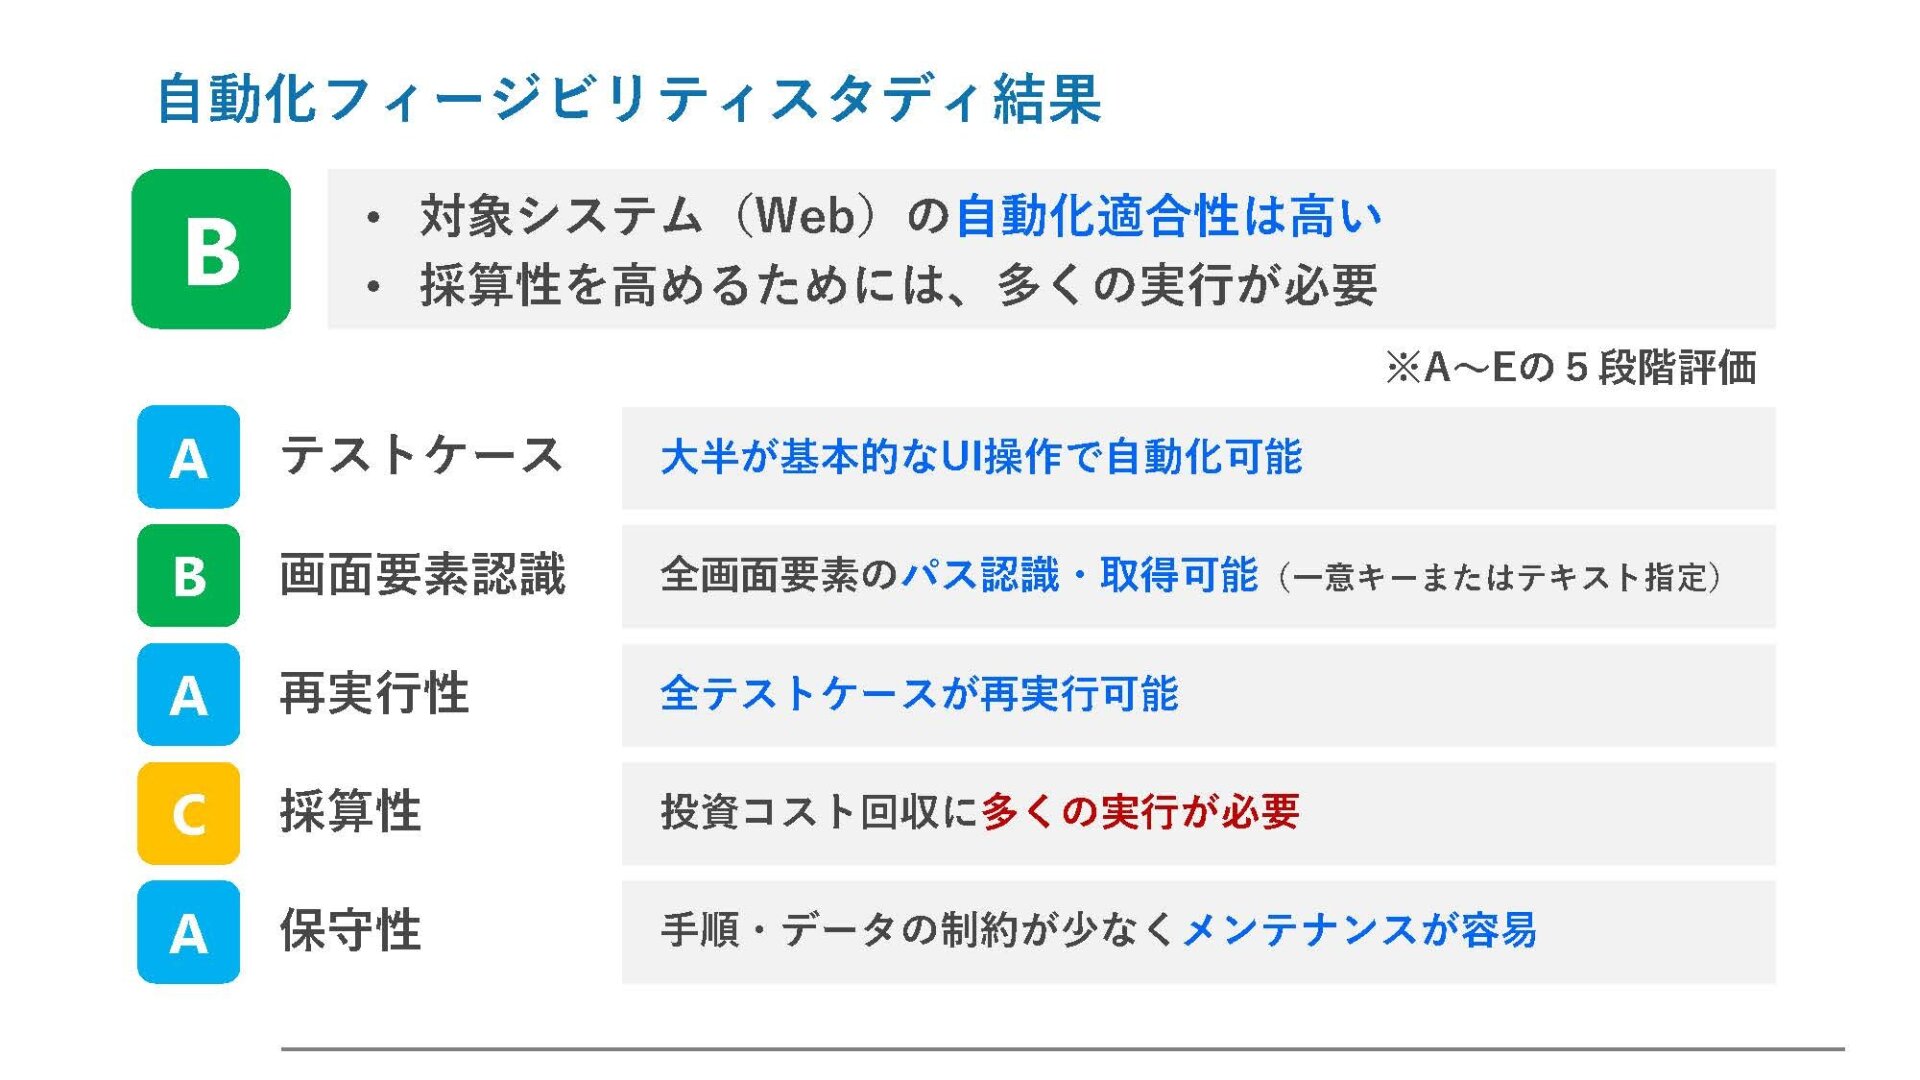Screen dimensions: 1920x1080
Task: Click the テストケース category label
Action: (421, 456)
